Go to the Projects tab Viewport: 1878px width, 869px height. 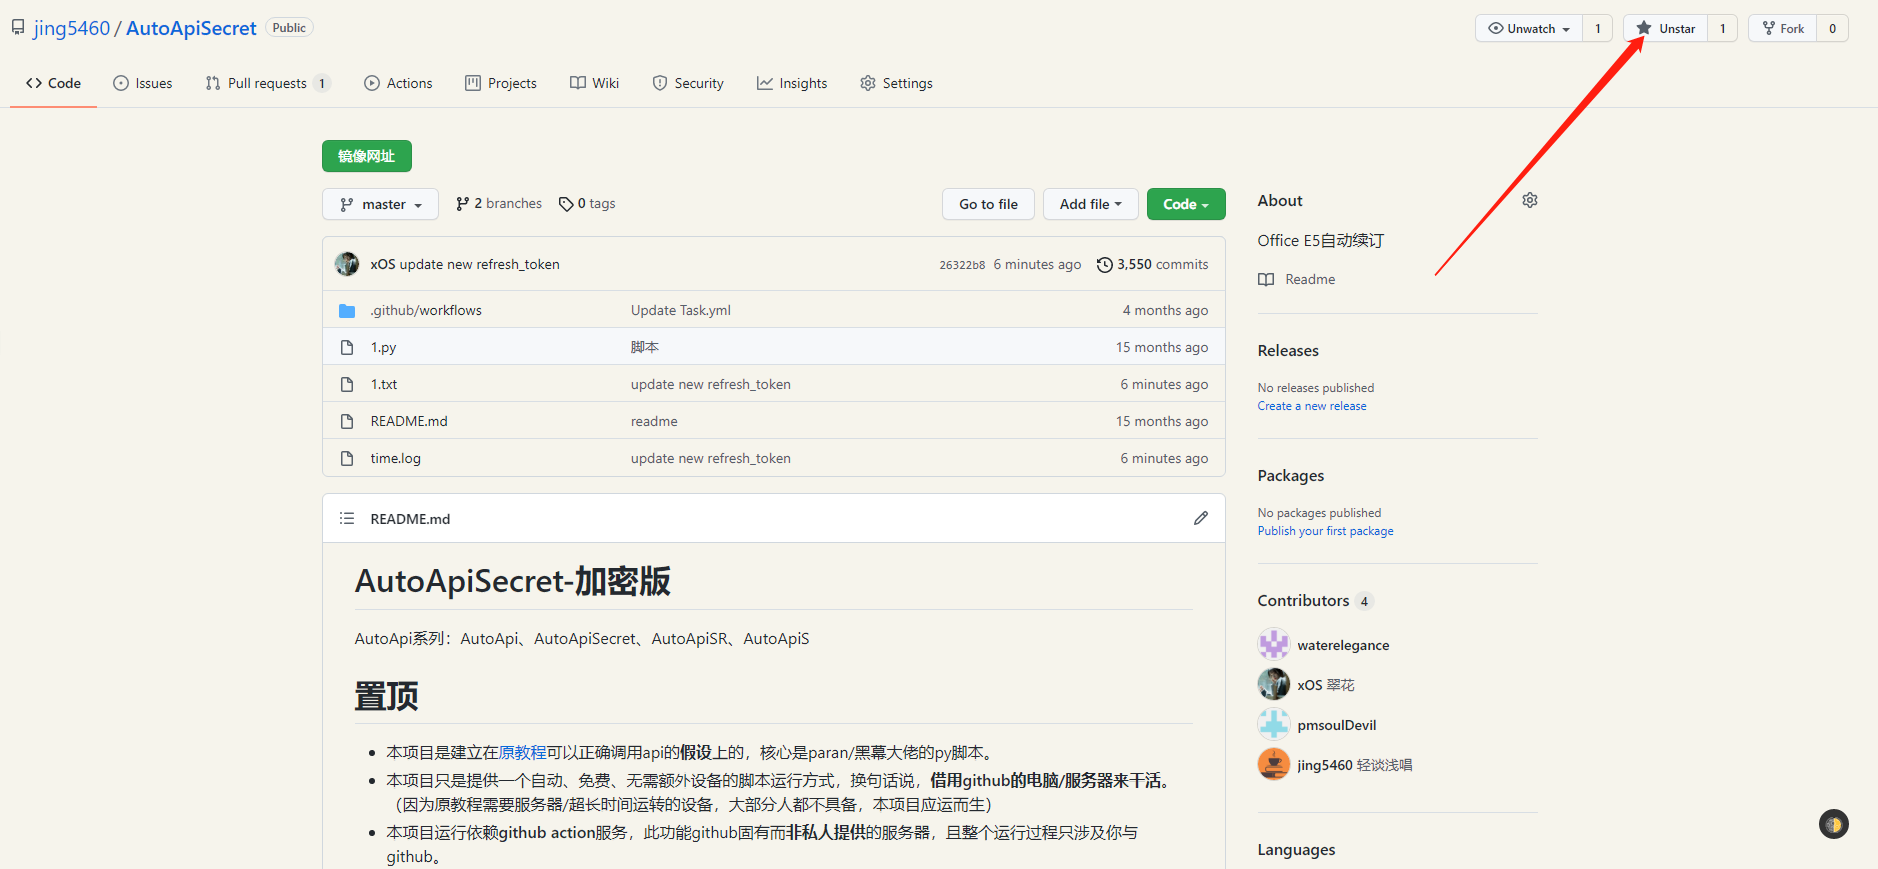(x=501, y=83)
